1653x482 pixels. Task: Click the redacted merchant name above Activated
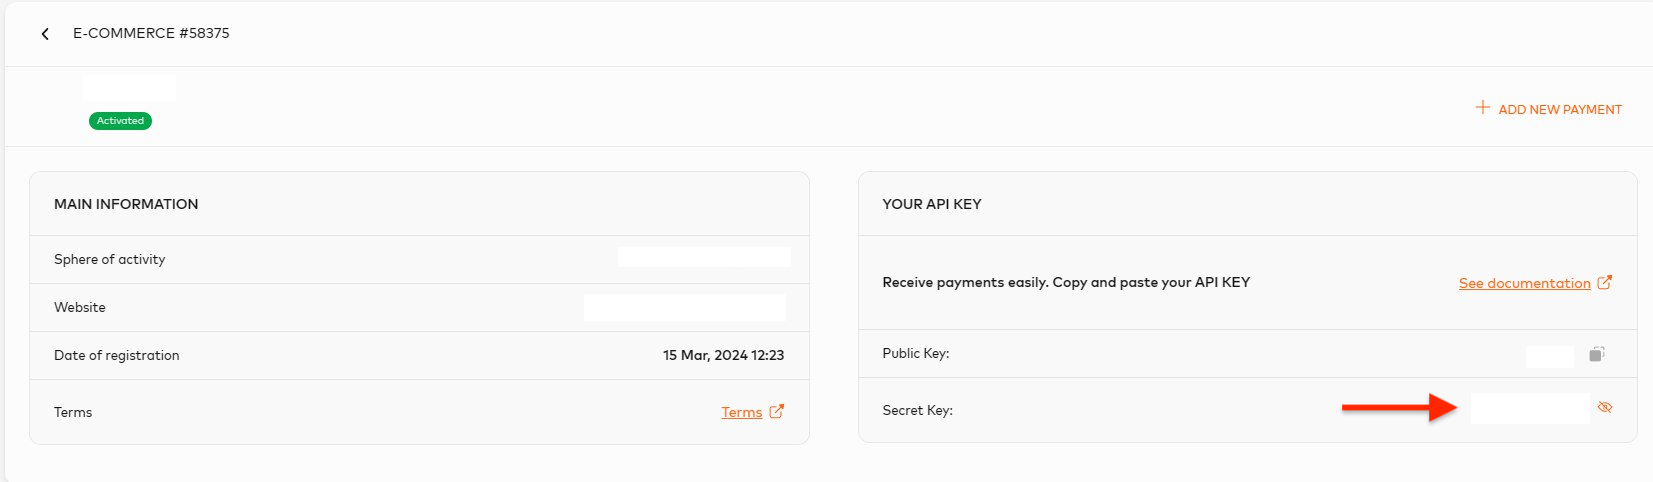pos(129,88)
